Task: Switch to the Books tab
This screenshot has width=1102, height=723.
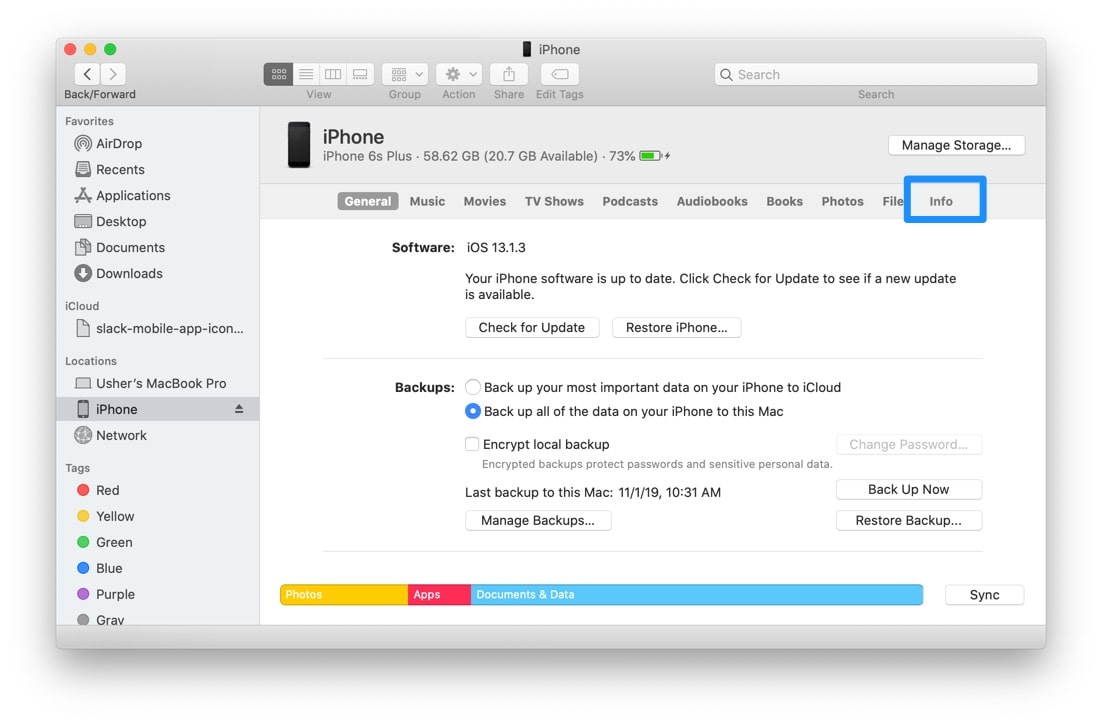Action: click(x=784, y=201)
